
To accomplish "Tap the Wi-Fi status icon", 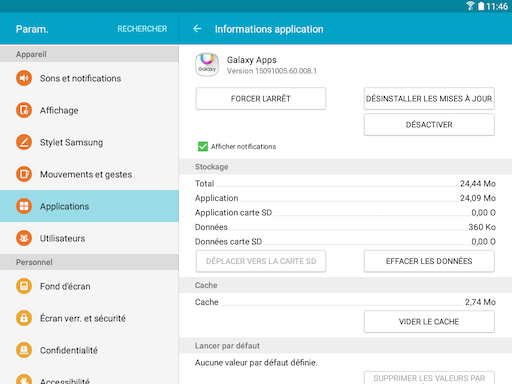I will click(x=470, y=6).
